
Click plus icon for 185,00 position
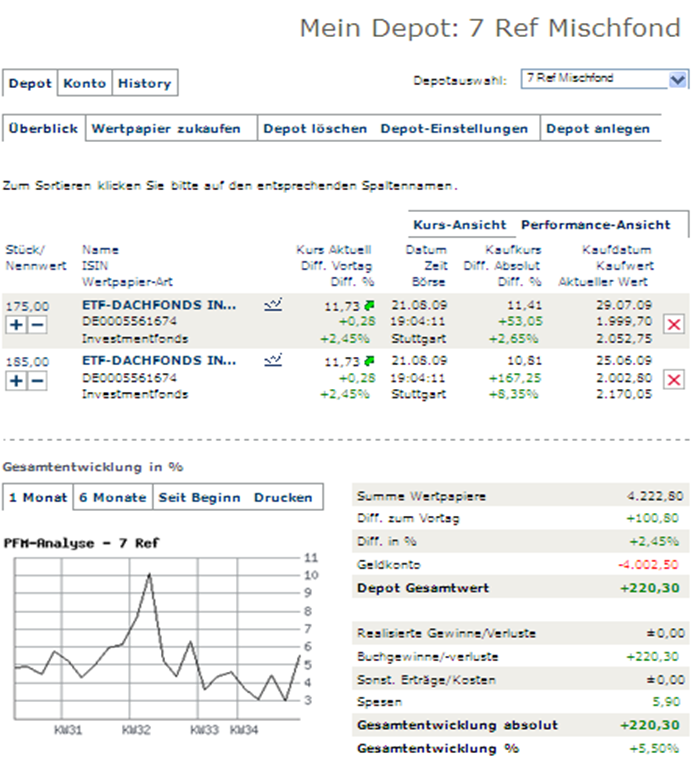pos(15,380)
